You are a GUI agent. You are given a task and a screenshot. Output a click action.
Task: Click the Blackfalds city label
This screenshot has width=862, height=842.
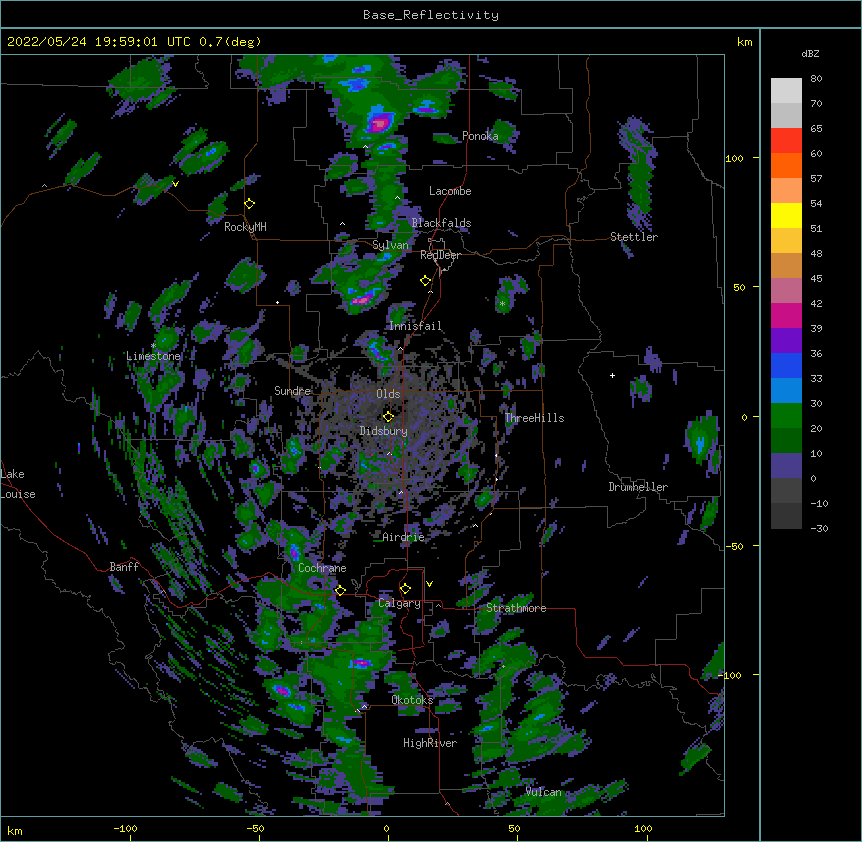click(x=441, y=223)
